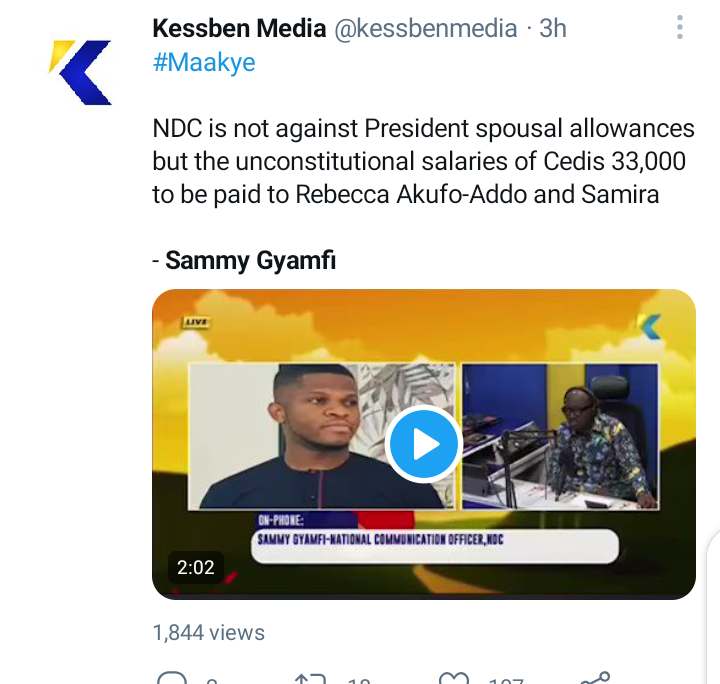Viewport: 720px width, 684px height.
Task: Tap the reply speech bubble icon
Action: coord(172,678)
